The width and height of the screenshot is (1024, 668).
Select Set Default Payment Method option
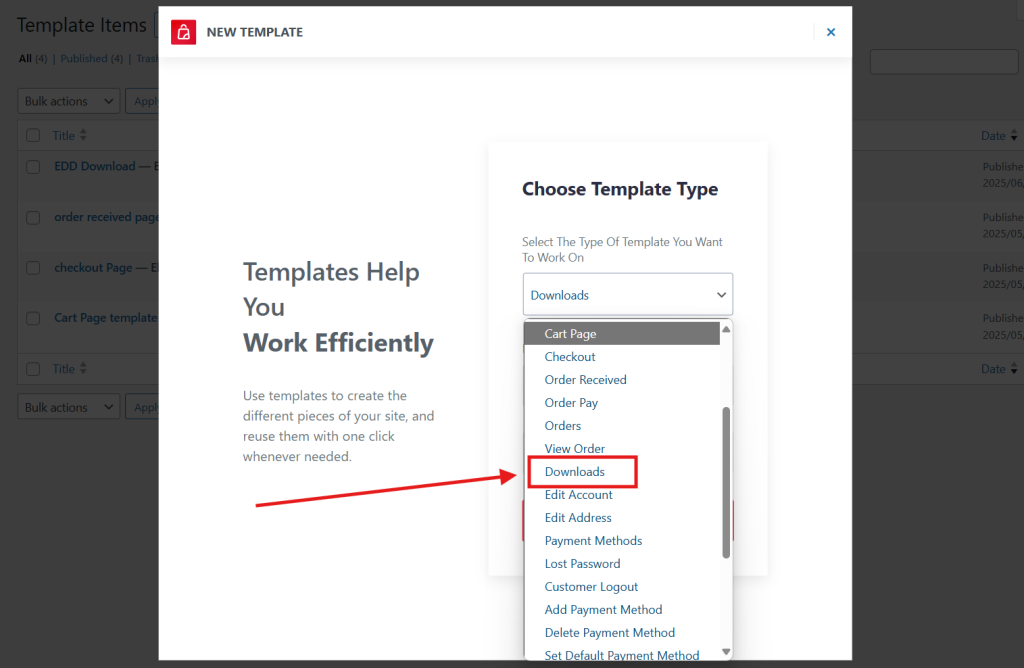coord(622,654)
